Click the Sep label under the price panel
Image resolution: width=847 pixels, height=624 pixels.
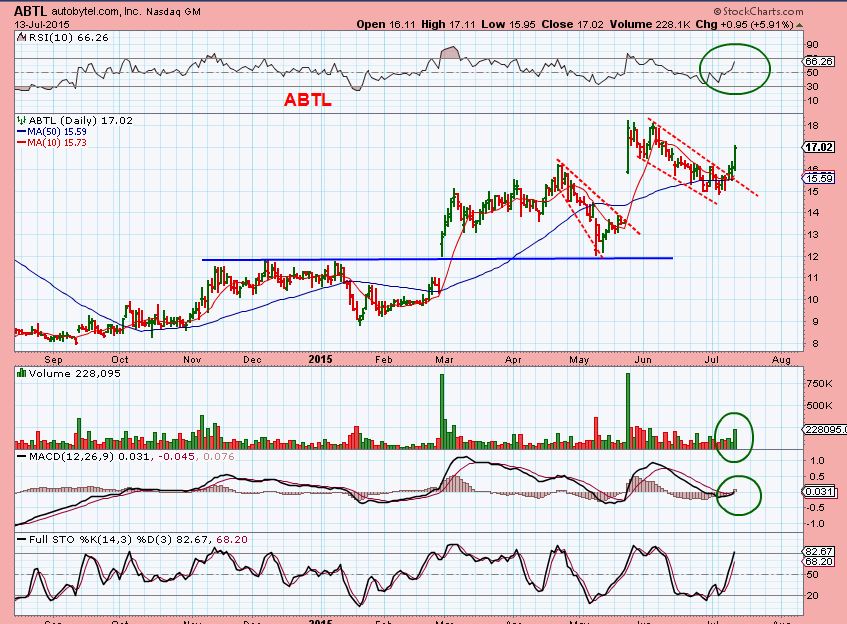coord(53,359)
